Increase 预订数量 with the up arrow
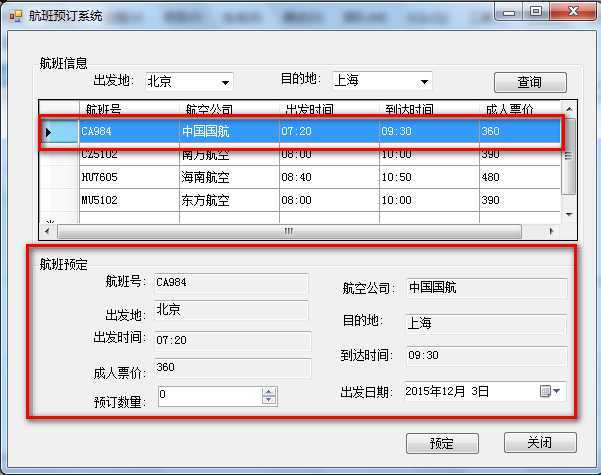Image resolution: width=601 pixels, height=475 pixels. (269, 392)
